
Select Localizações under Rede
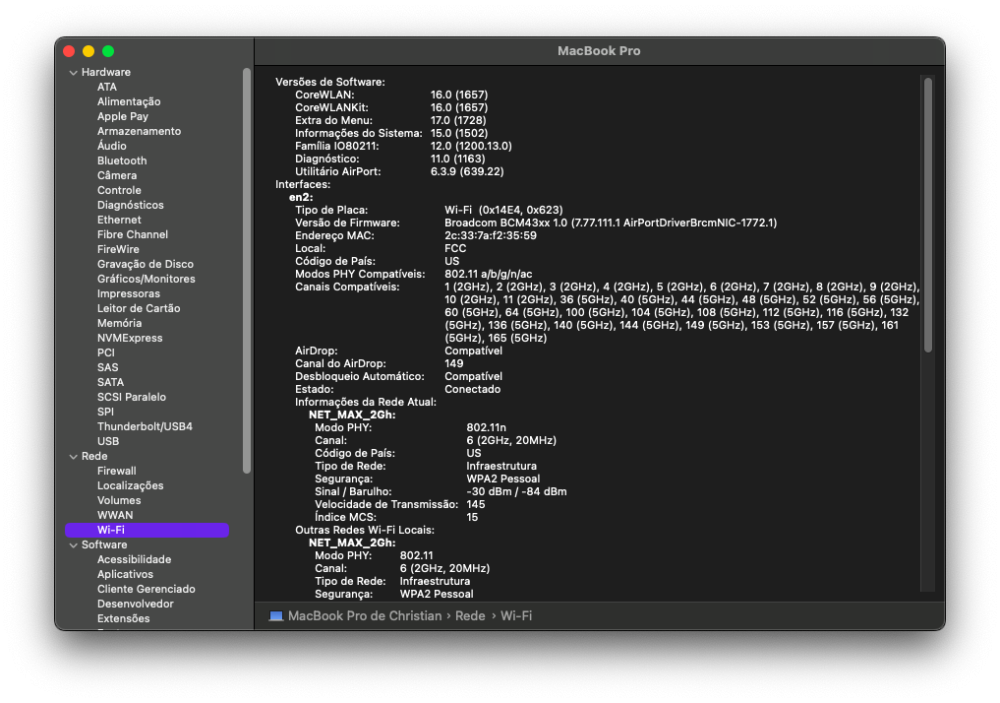130,485
